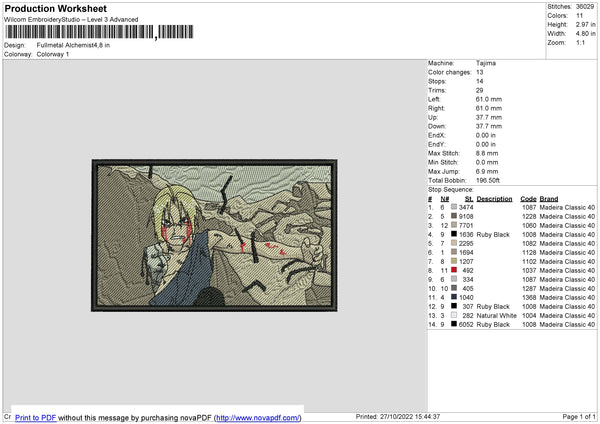Click thread code '1037' in stop 8

pos(529,270)
